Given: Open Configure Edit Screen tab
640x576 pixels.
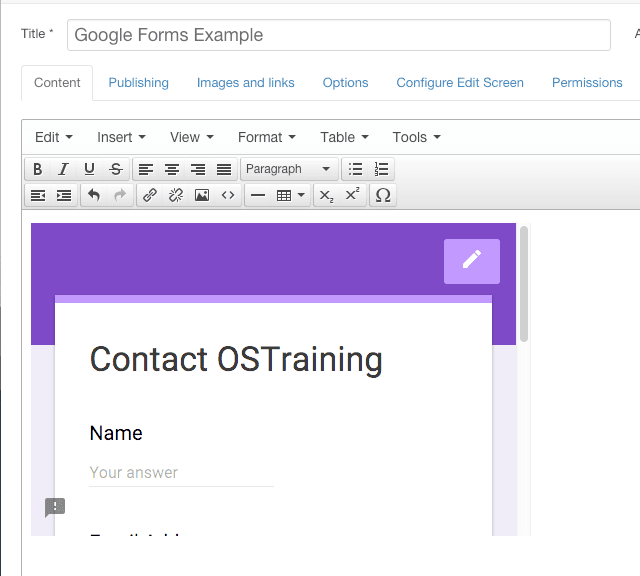Looking at the screenshot, I should [x=460, y=83].
